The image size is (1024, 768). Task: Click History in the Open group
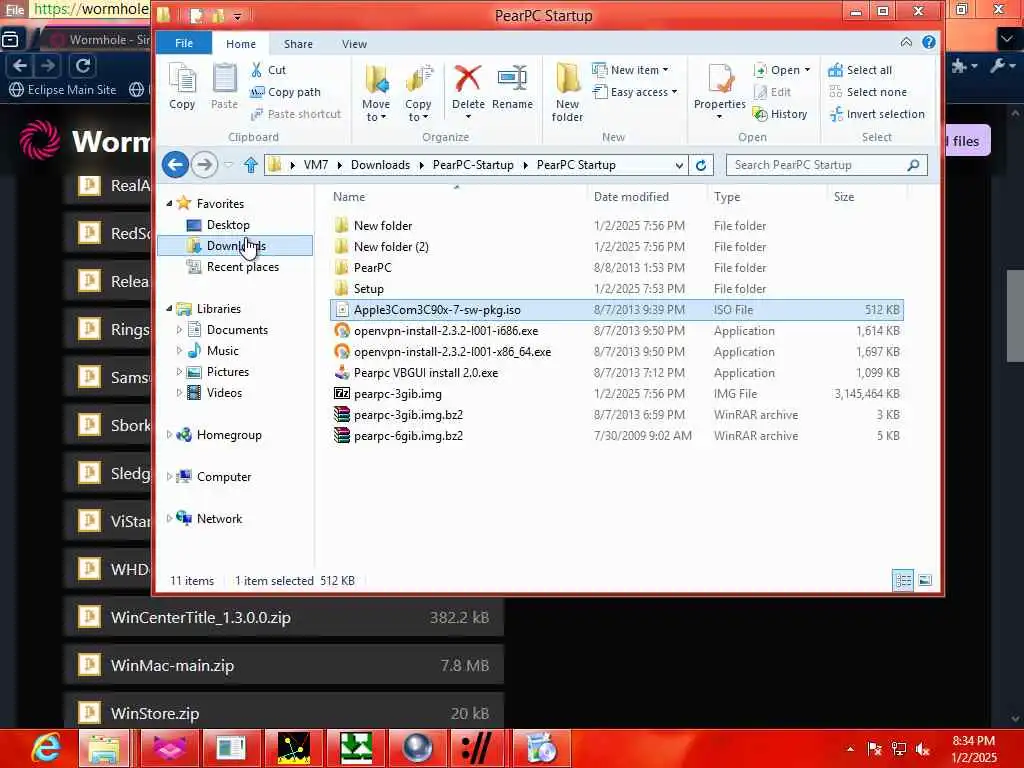click(780, 114)
